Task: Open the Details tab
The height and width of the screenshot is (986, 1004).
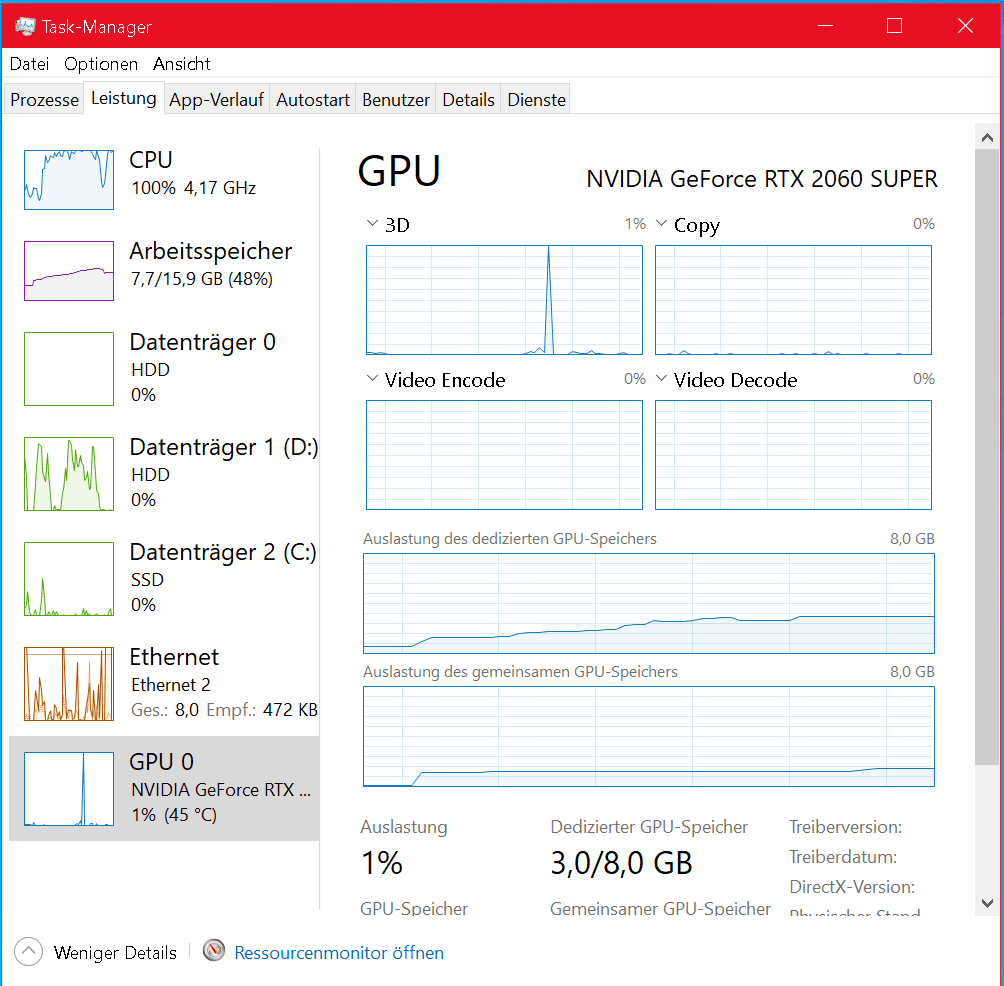Action: point(468,100)
